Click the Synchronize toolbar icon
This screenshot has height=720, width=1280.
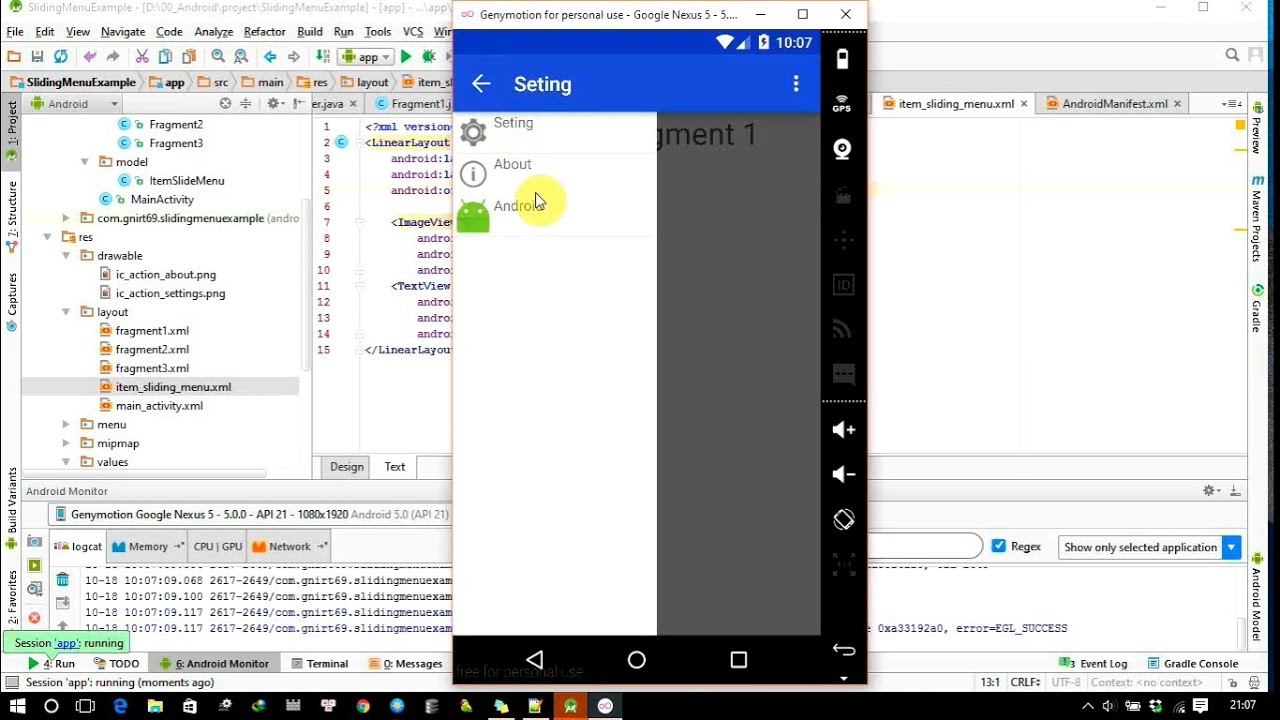[61, 57]
